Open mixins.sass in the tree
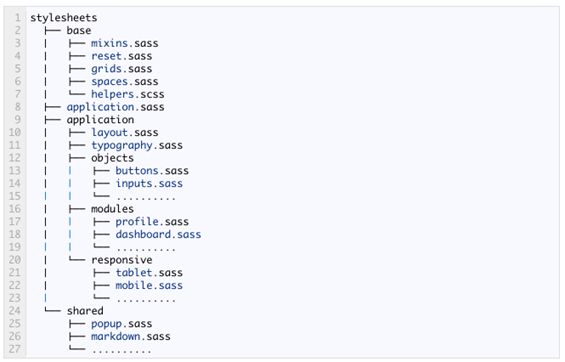 pyautogui.click(x=125, y=43)
